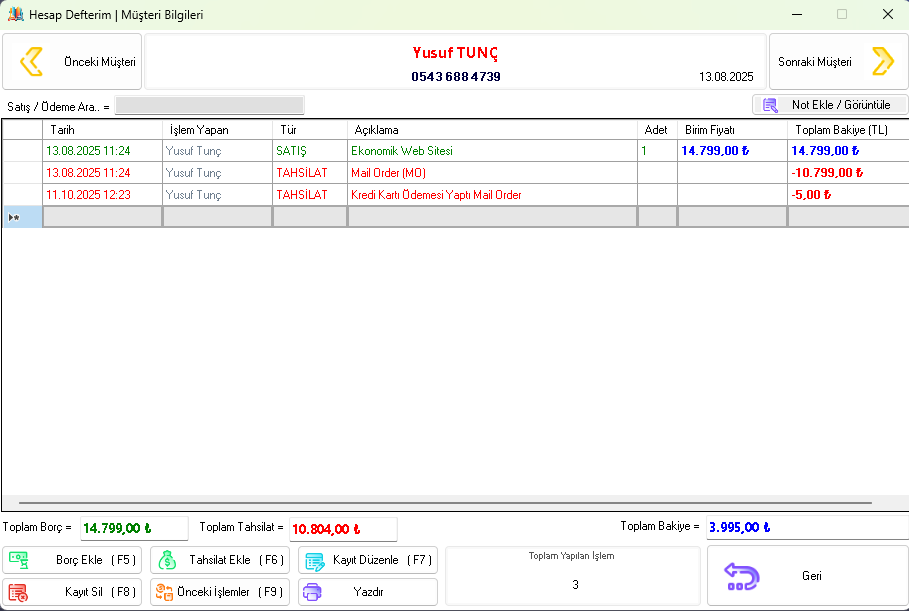Select the Ekonomik Web Sitesi sale row
This screenshot has height=611, width=909.
pos(401,151)
